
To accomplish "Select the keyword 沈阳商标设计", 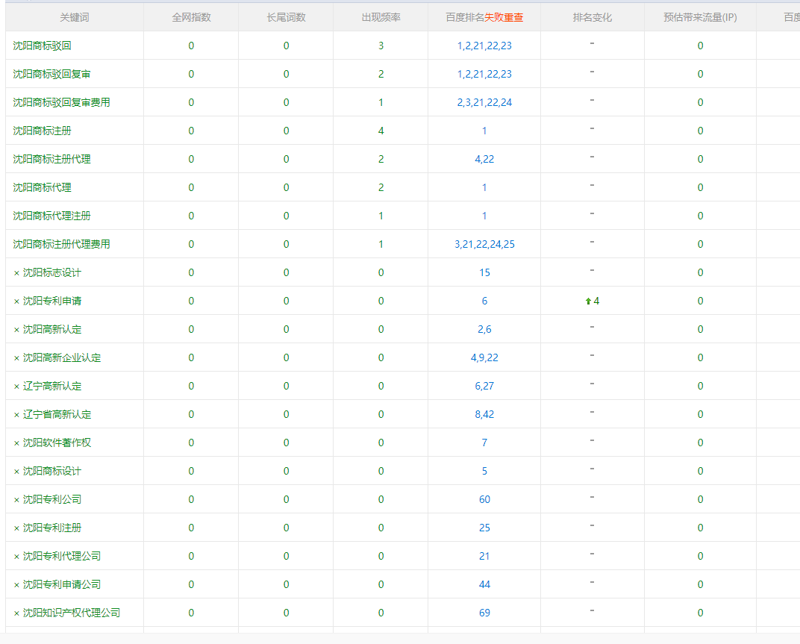I will pos(52,471).
